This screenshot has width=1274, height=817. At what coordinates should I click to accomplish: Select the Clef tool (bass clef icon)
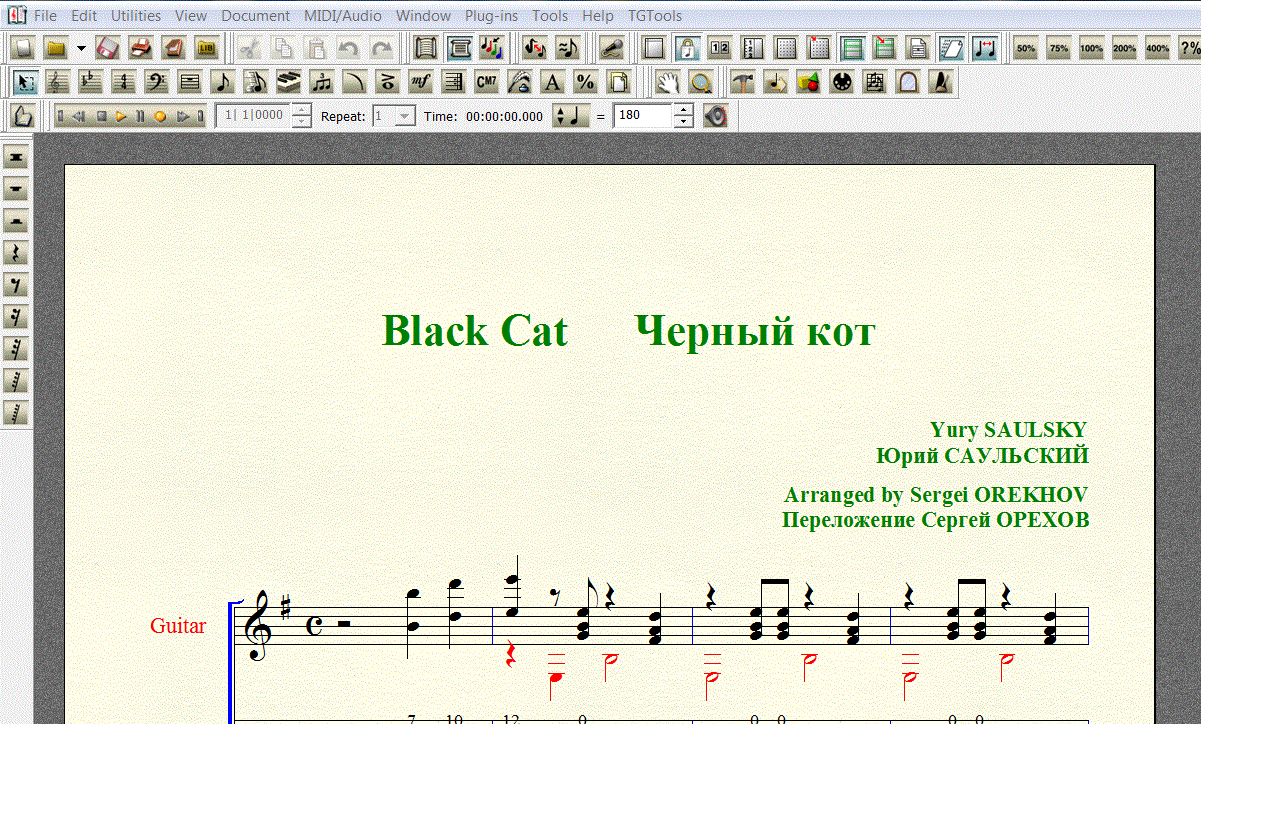pyautogui.click(x=157, y=82)
